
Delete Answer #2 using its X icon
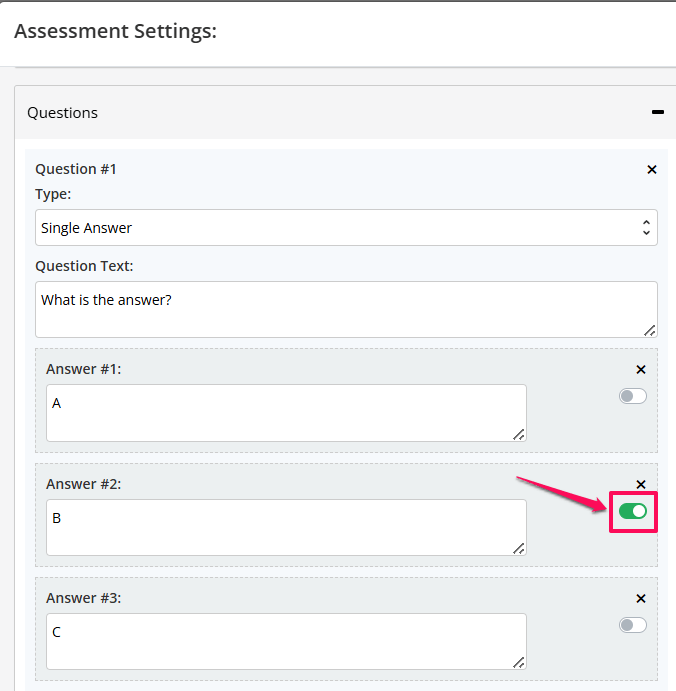(641, 485)
